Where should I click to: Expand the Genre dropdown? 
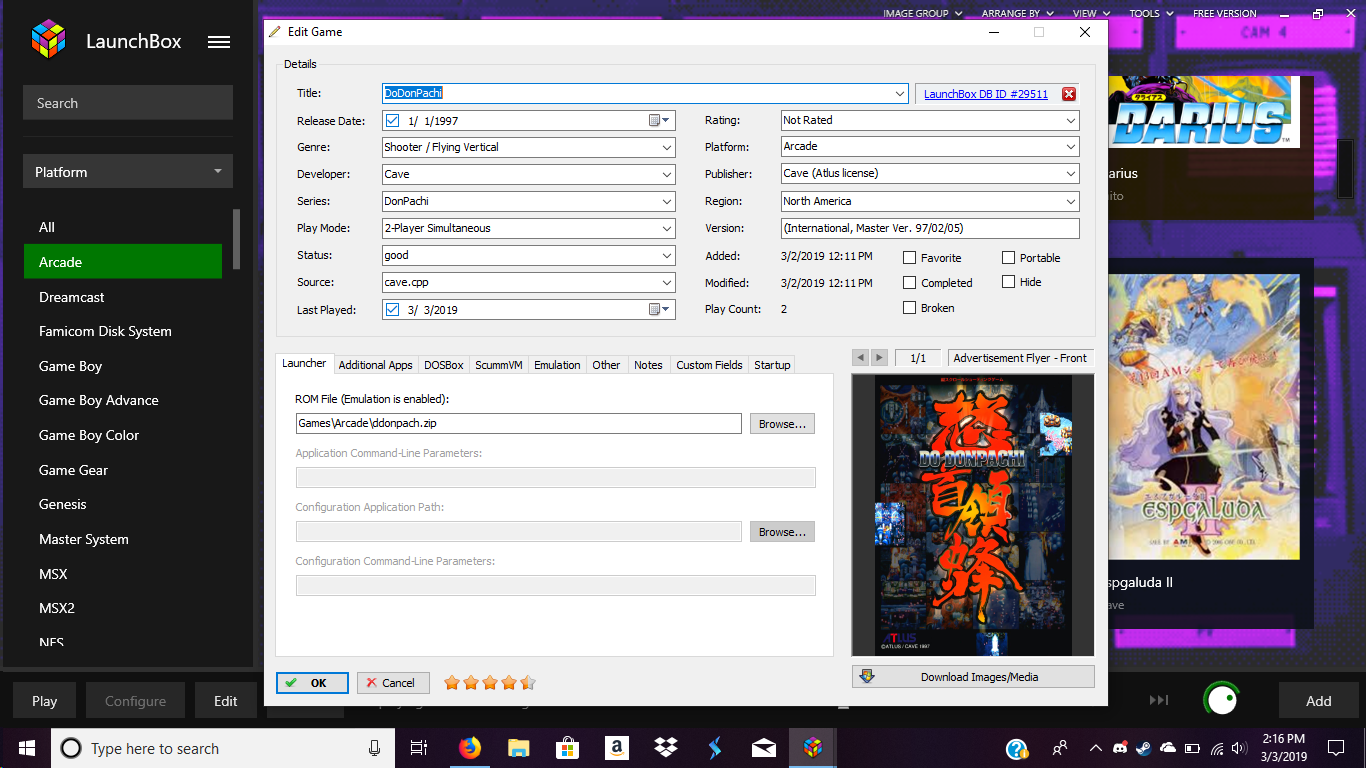click(x=667, y=147)
